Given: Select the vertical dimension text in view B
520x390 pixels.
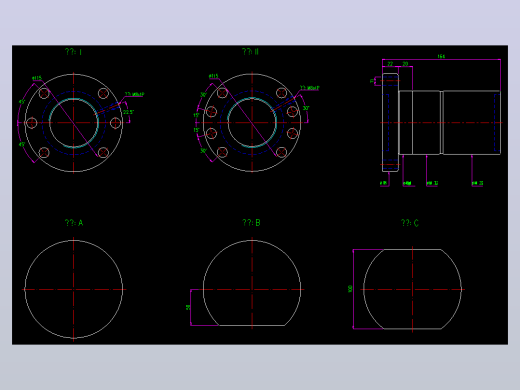Looking at the screenshot, I should 188,307.
